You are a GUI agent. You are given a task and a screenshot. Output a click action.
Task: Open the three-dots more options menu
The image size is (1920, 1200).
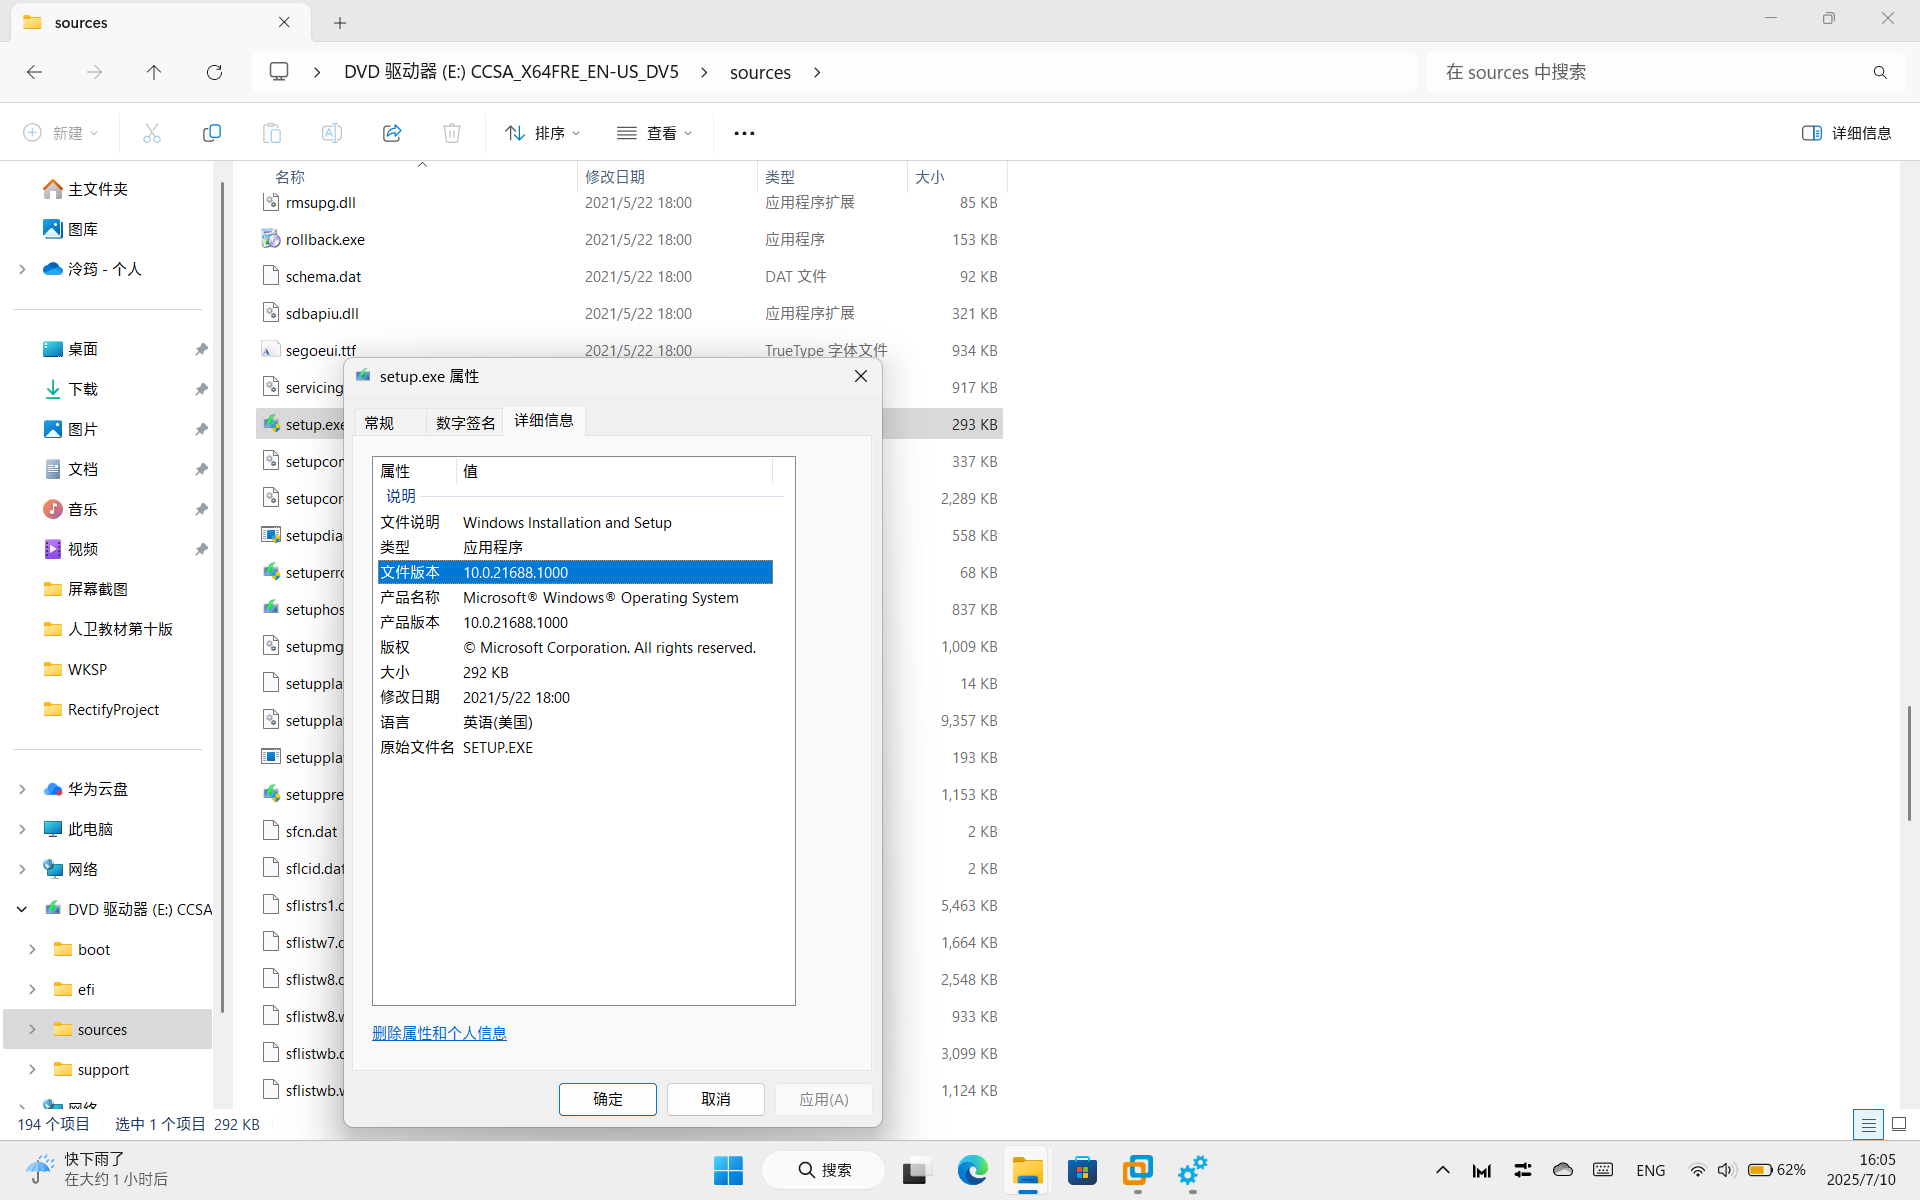pyautogui.click(x=744, y=133)
